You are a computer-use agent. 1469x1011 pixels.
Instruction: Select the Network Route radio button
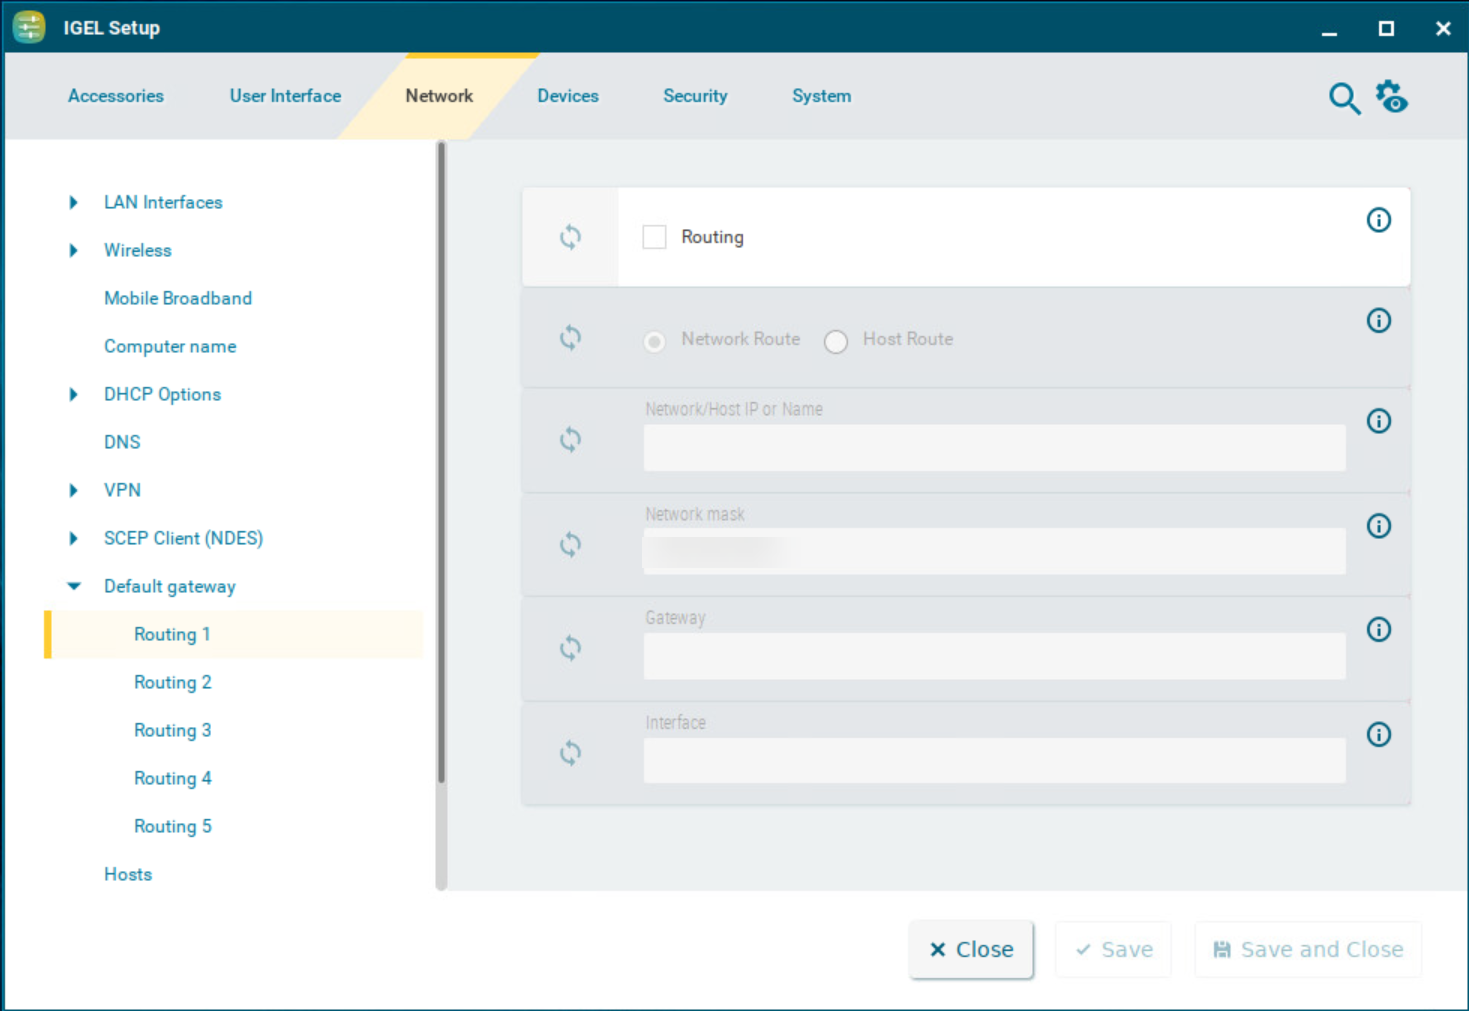tap(655, 342)
